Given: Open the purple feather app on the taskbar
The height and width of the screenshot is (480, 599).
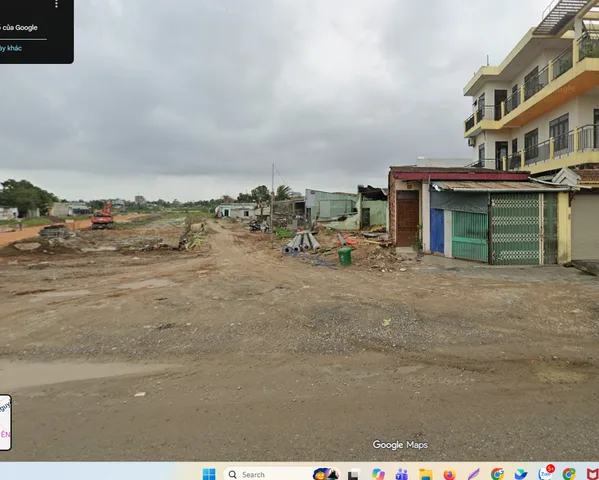Looking at the screenshot, I should click(473, 474).
